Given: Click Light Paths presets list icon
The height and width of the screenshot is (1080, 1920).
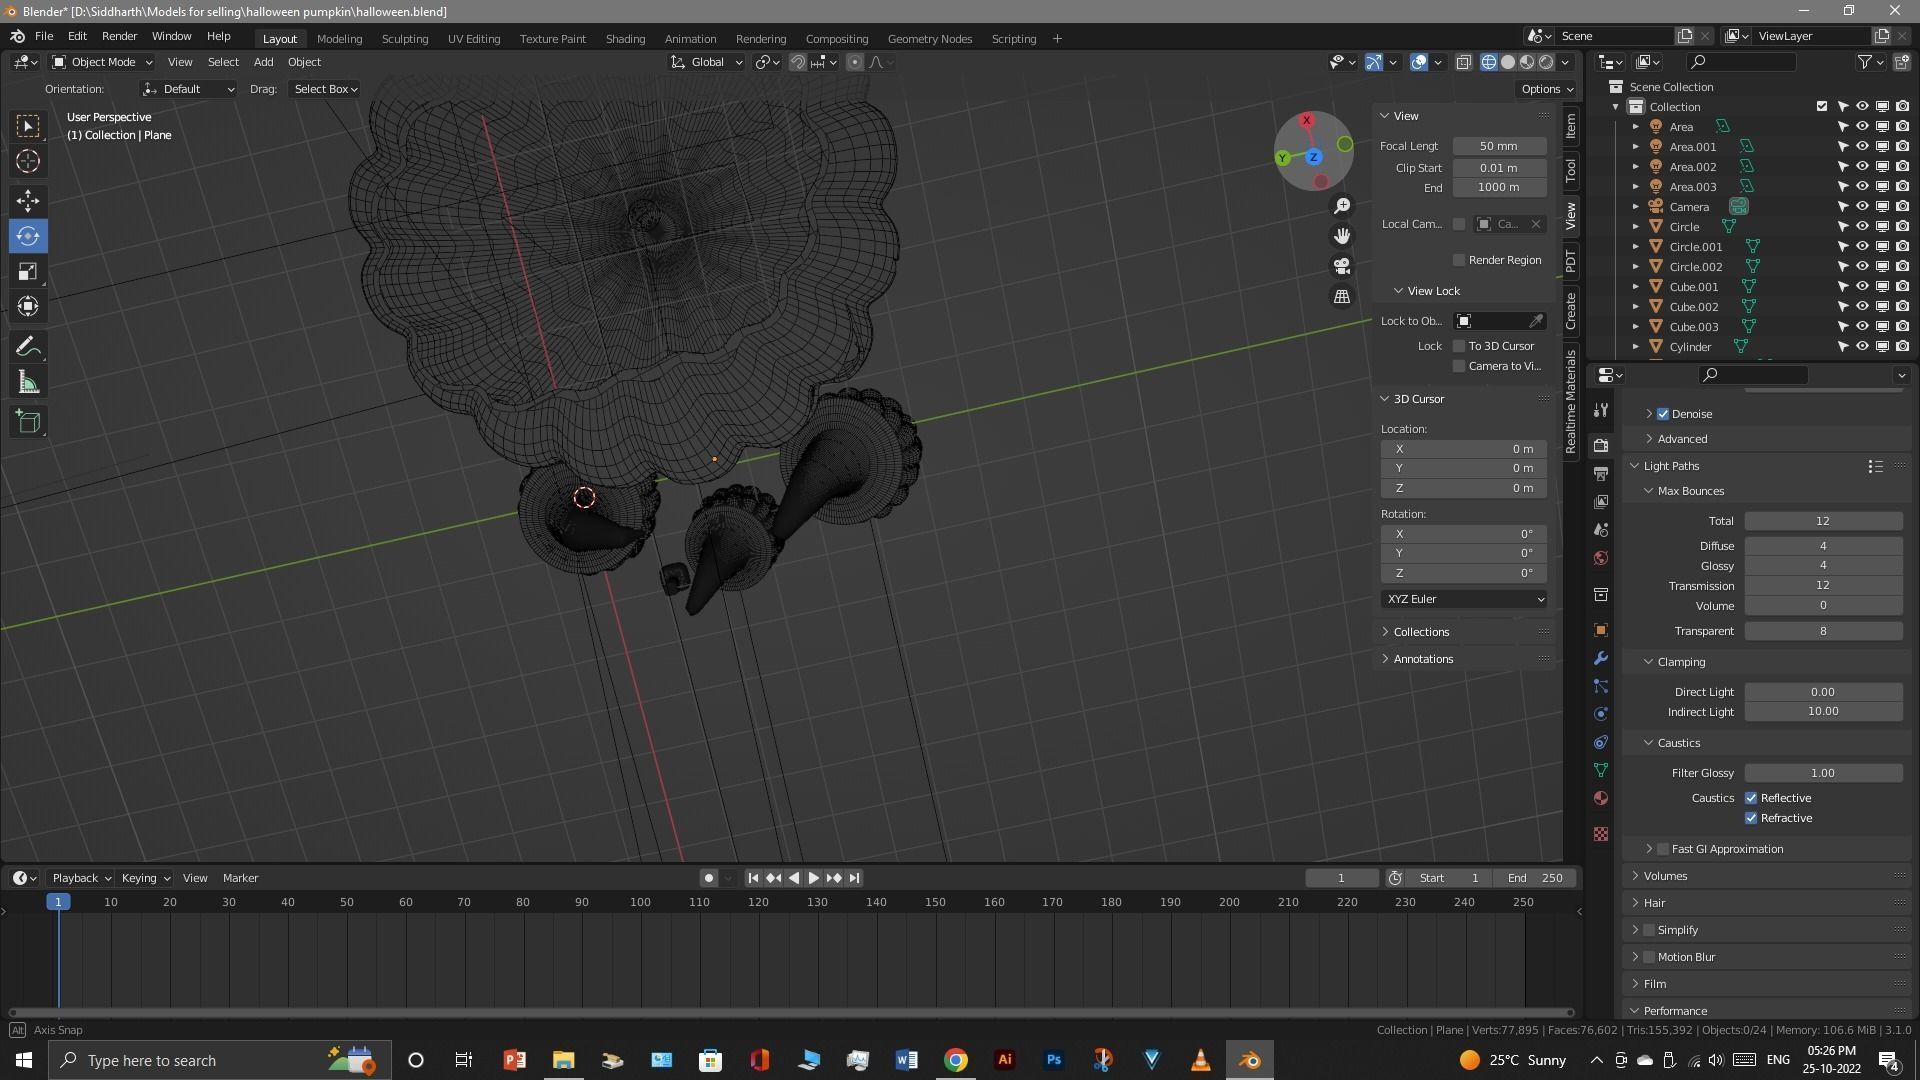Looking at the screenshot, I should (1875, 466).
